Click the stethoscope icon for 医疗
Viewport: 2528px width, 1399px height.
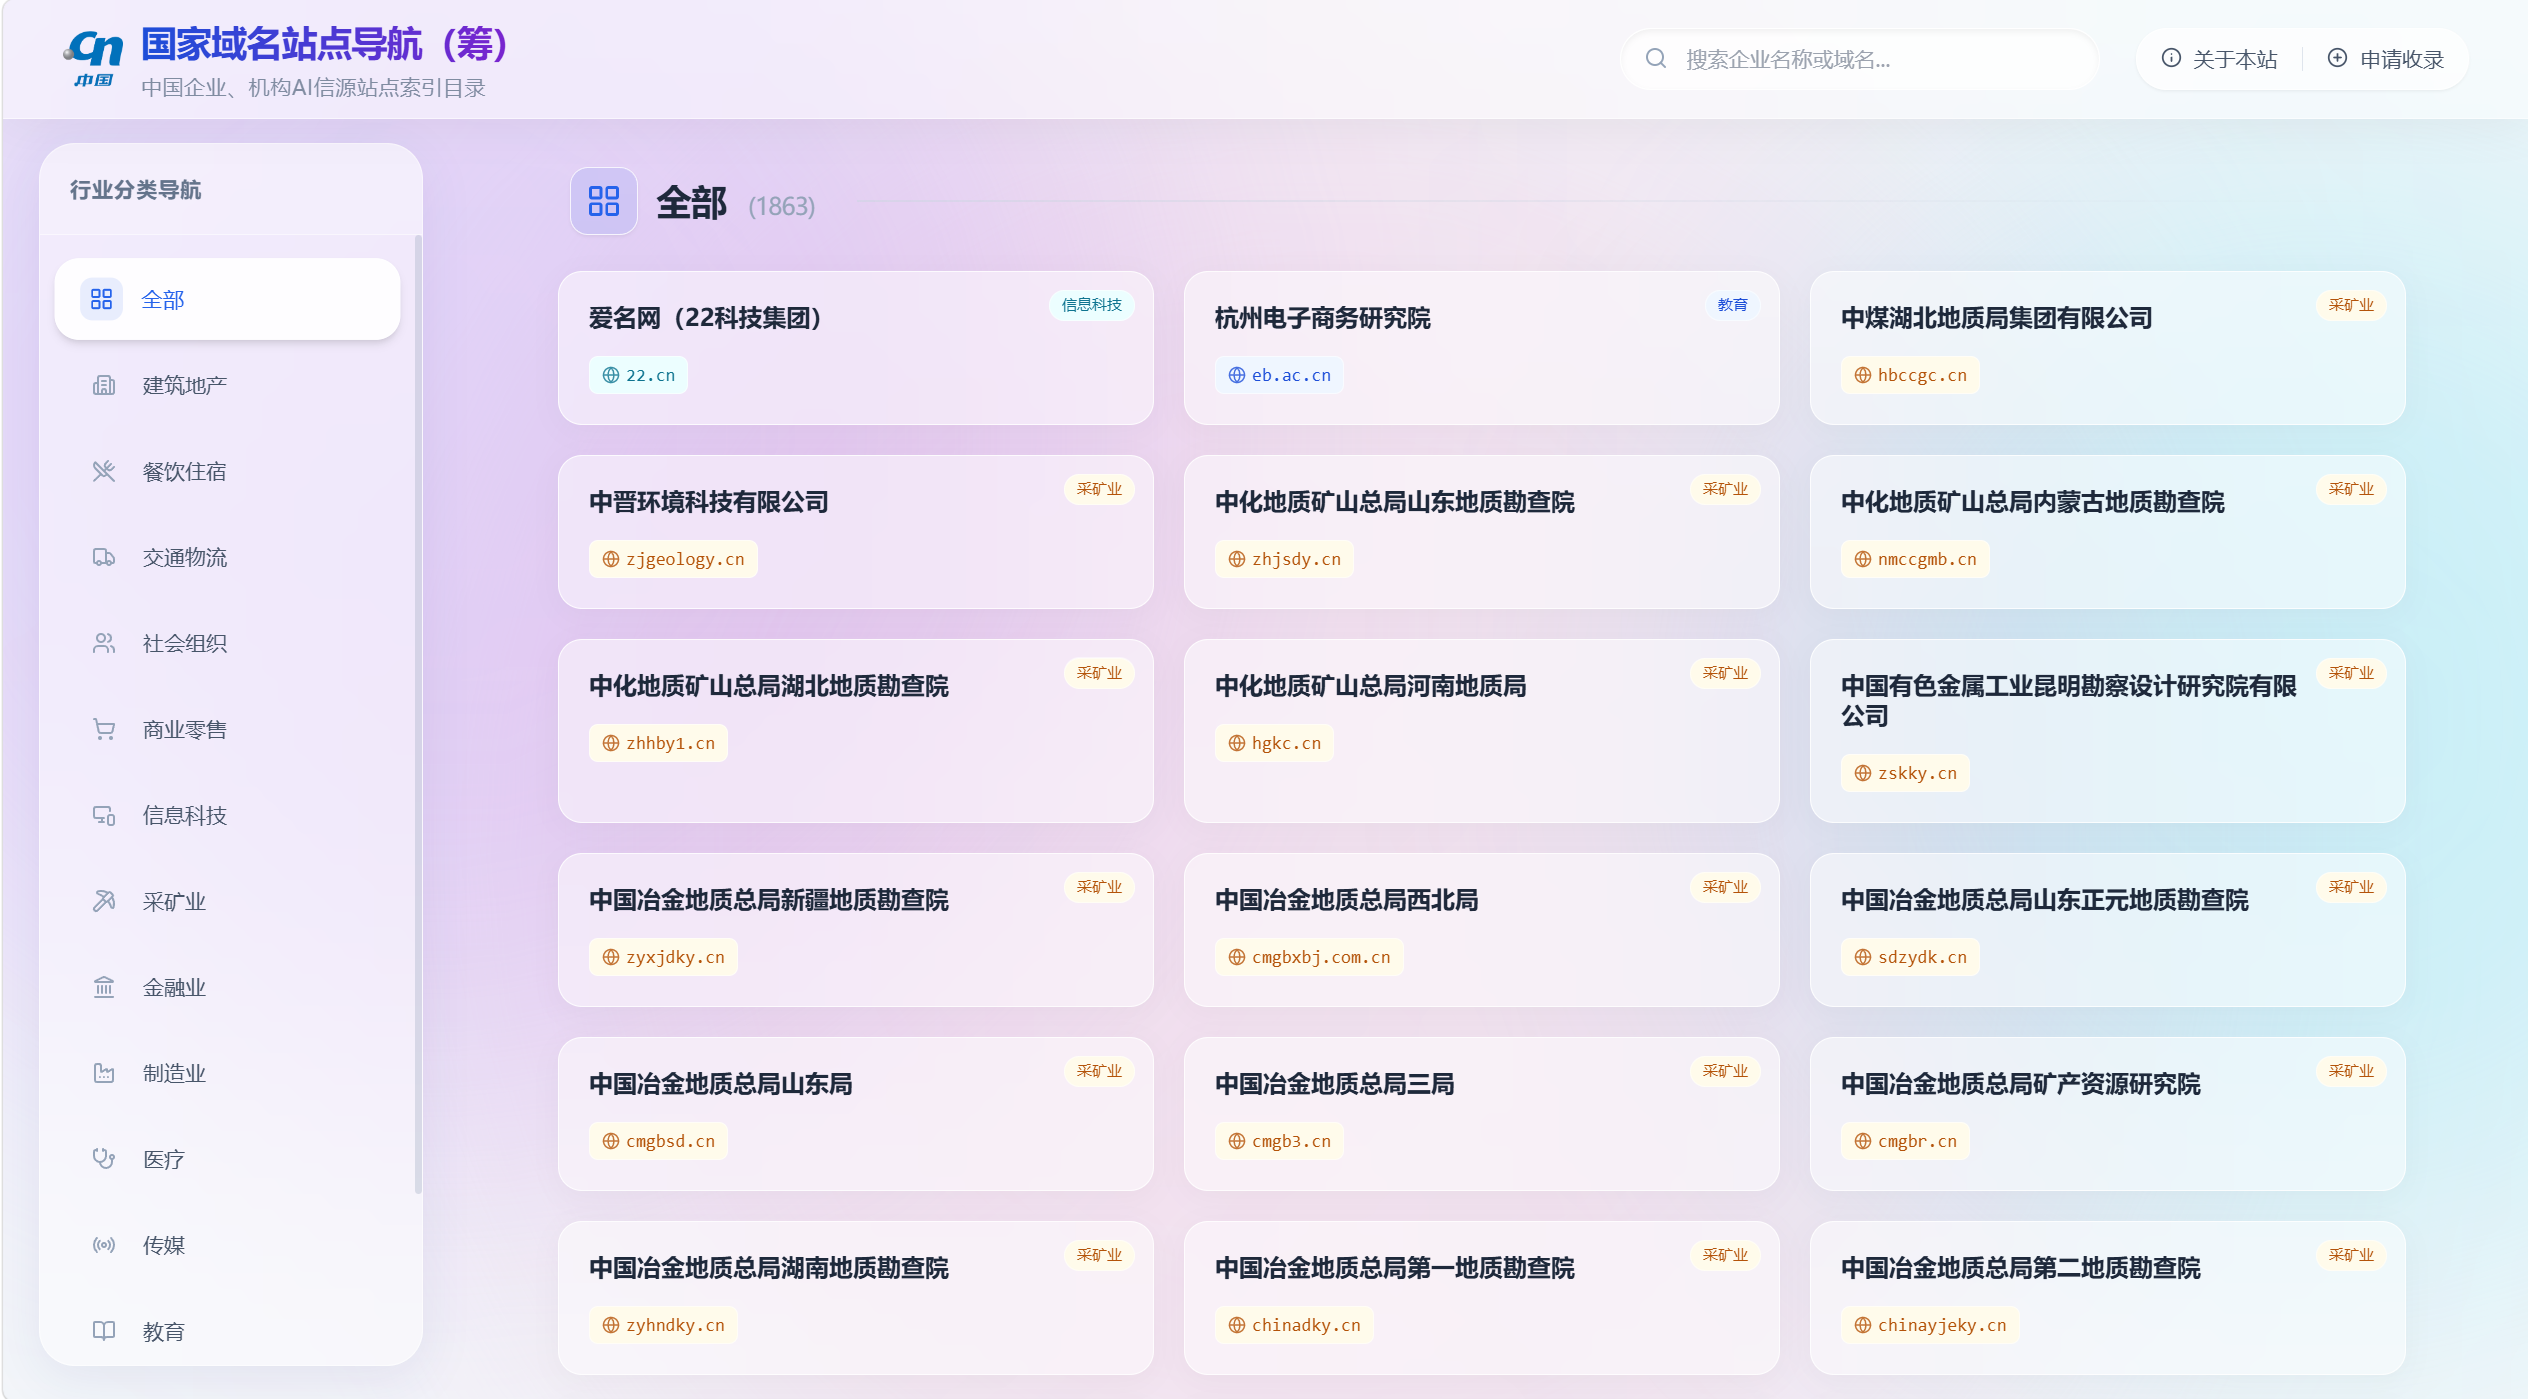coord(104,1159)
